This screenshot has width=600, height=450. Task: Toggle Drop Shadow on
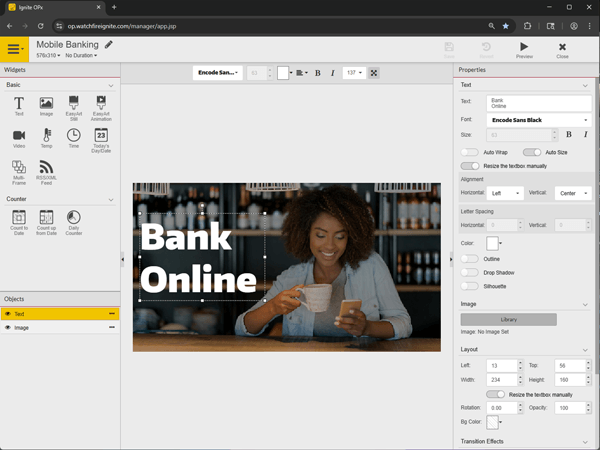click(x=469, y=271)
